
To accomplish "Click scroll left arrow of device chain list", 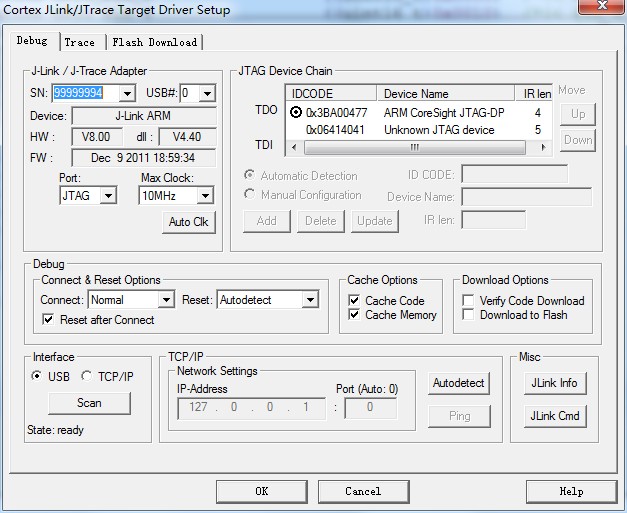I will coord(294,148).
